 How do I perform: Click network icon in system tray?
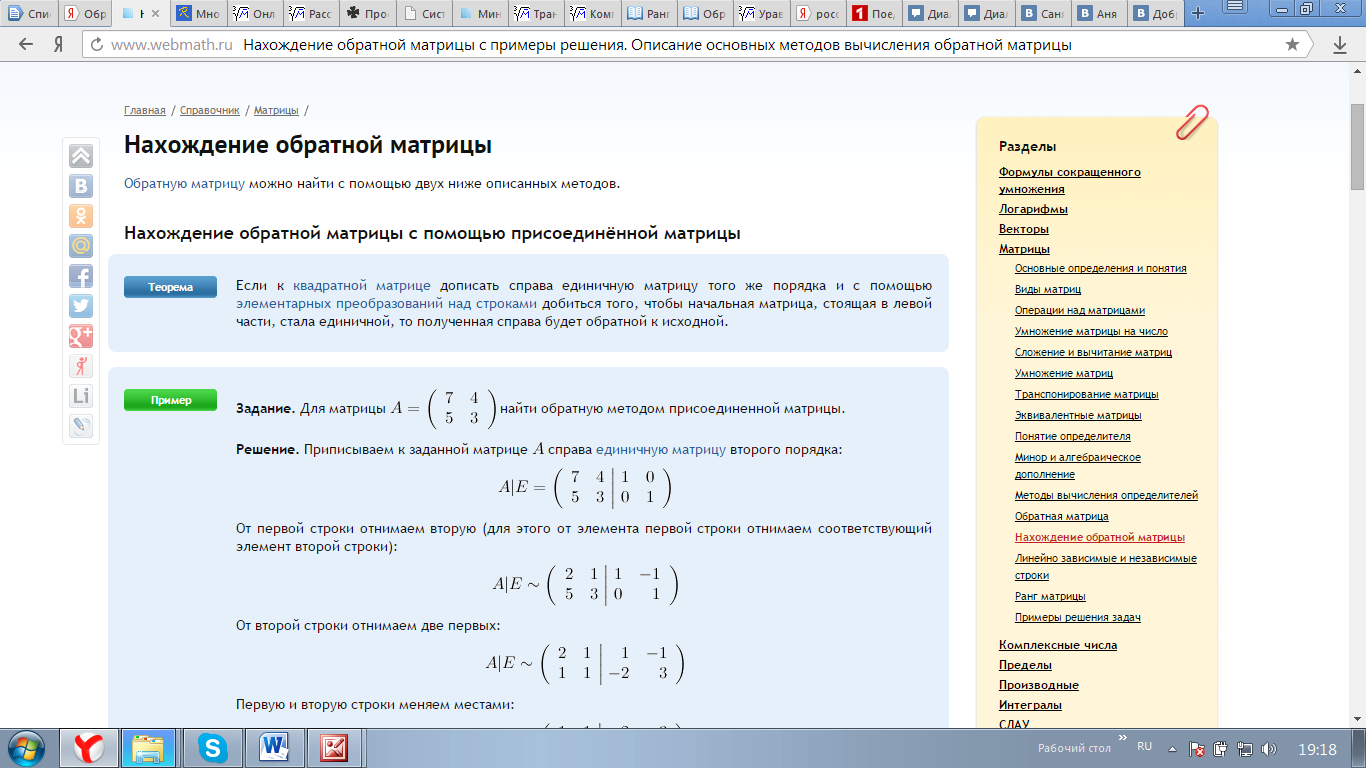point(1246,749)
